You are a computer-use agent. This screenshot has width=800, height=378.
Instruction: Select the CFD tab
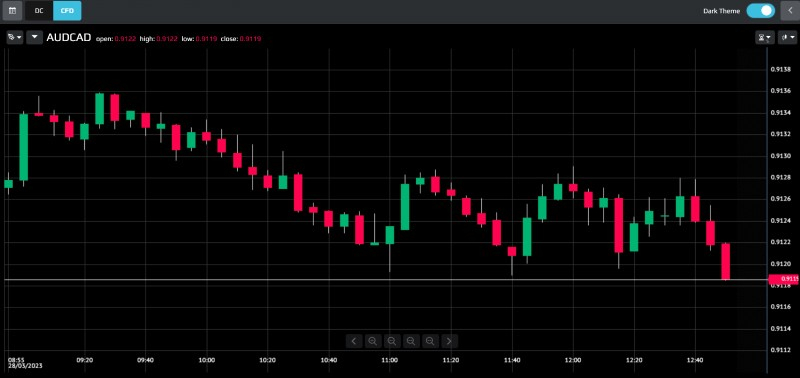click(x=67, y=10)
